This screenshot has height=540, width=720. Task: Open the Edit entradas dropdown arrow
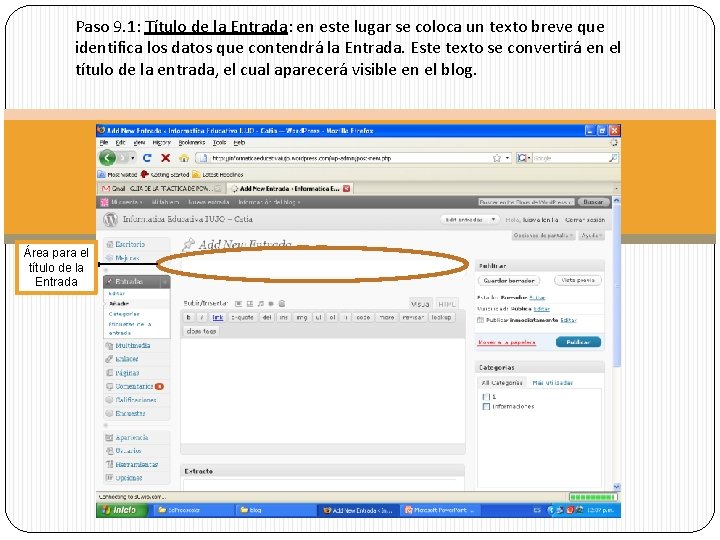pyautogui.click(x=494, y=219)
